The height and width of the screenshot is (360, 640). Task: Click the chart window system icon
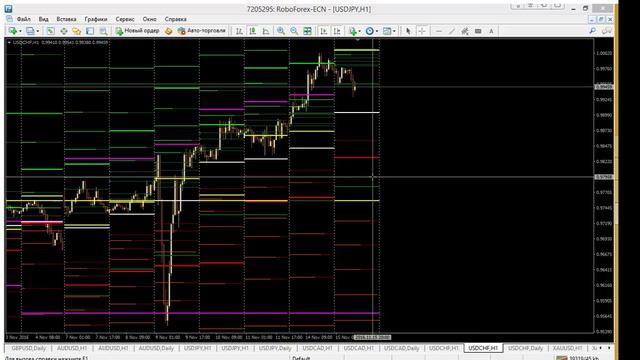point(9,19)
